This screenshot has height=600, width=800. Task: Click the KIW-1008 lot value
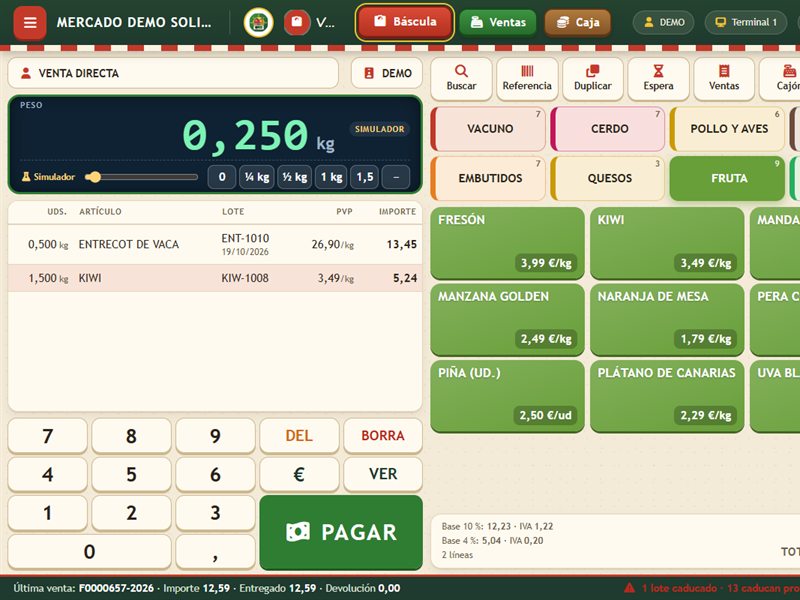tap(245, 278)
